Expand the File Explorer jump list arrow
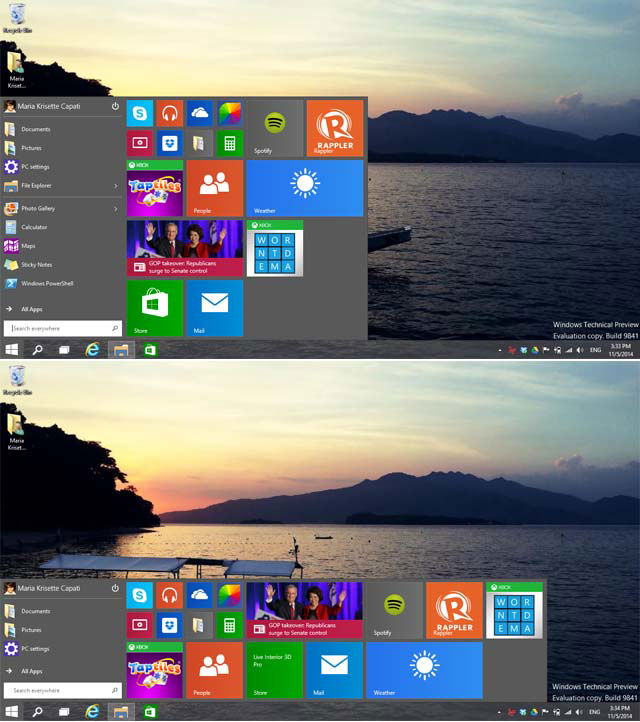640x722 pixels. coord(116,186)
